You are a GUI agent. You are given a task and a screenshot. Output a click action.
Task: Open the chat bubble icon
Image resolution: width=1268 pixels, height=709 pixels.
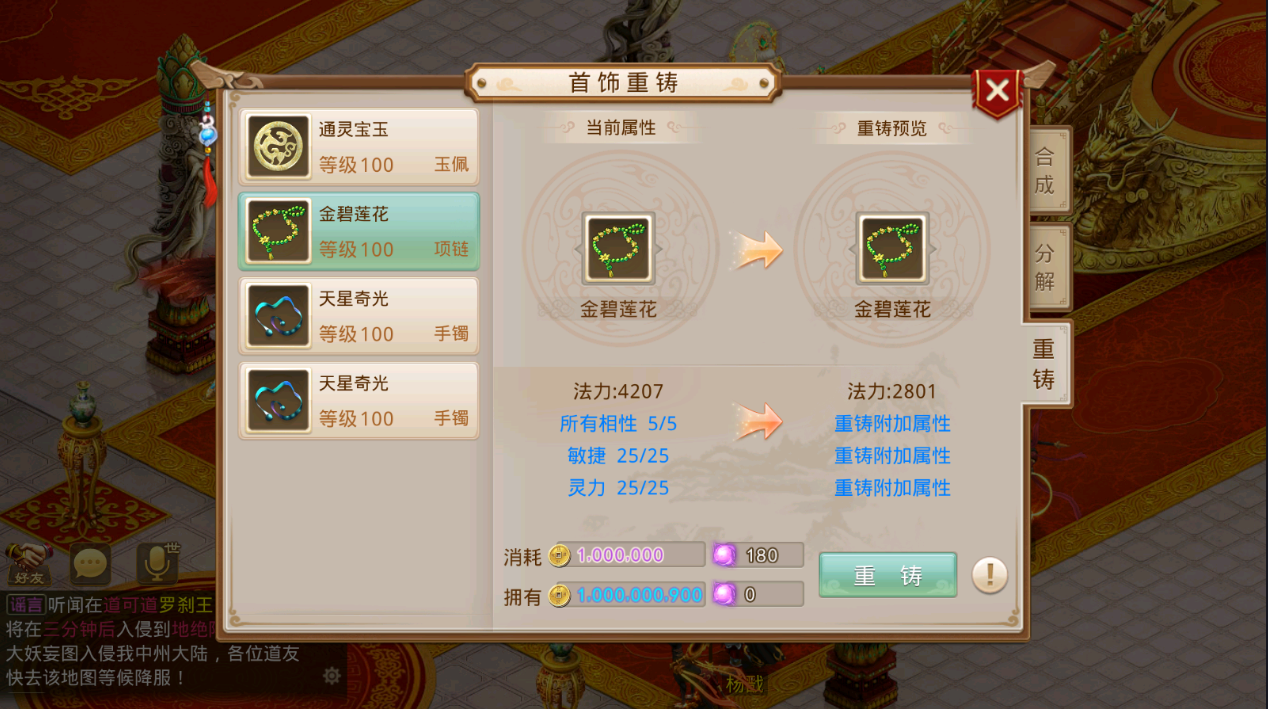coord(90,566)
